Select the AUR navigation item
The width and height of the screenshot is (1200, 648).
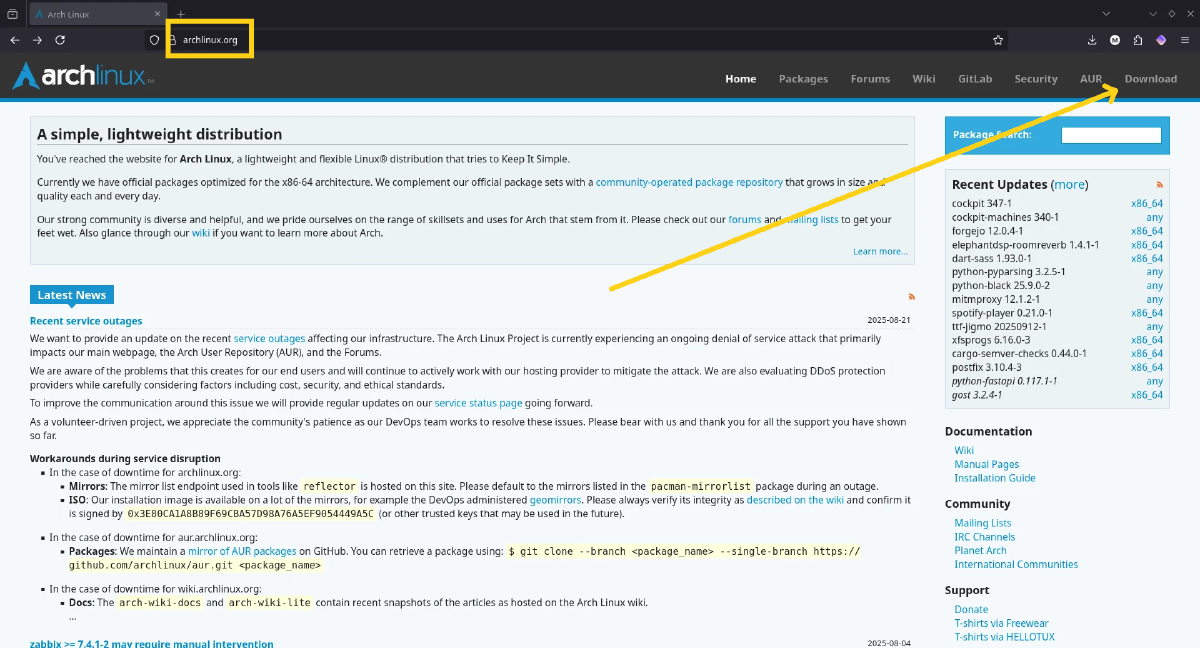click(1090, 79)
